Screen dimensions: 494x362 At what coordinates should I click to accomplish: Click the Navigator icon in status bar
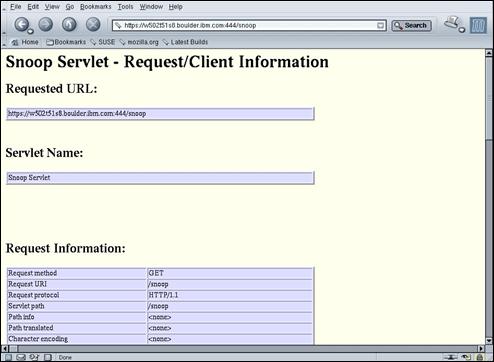pos(8,357)
